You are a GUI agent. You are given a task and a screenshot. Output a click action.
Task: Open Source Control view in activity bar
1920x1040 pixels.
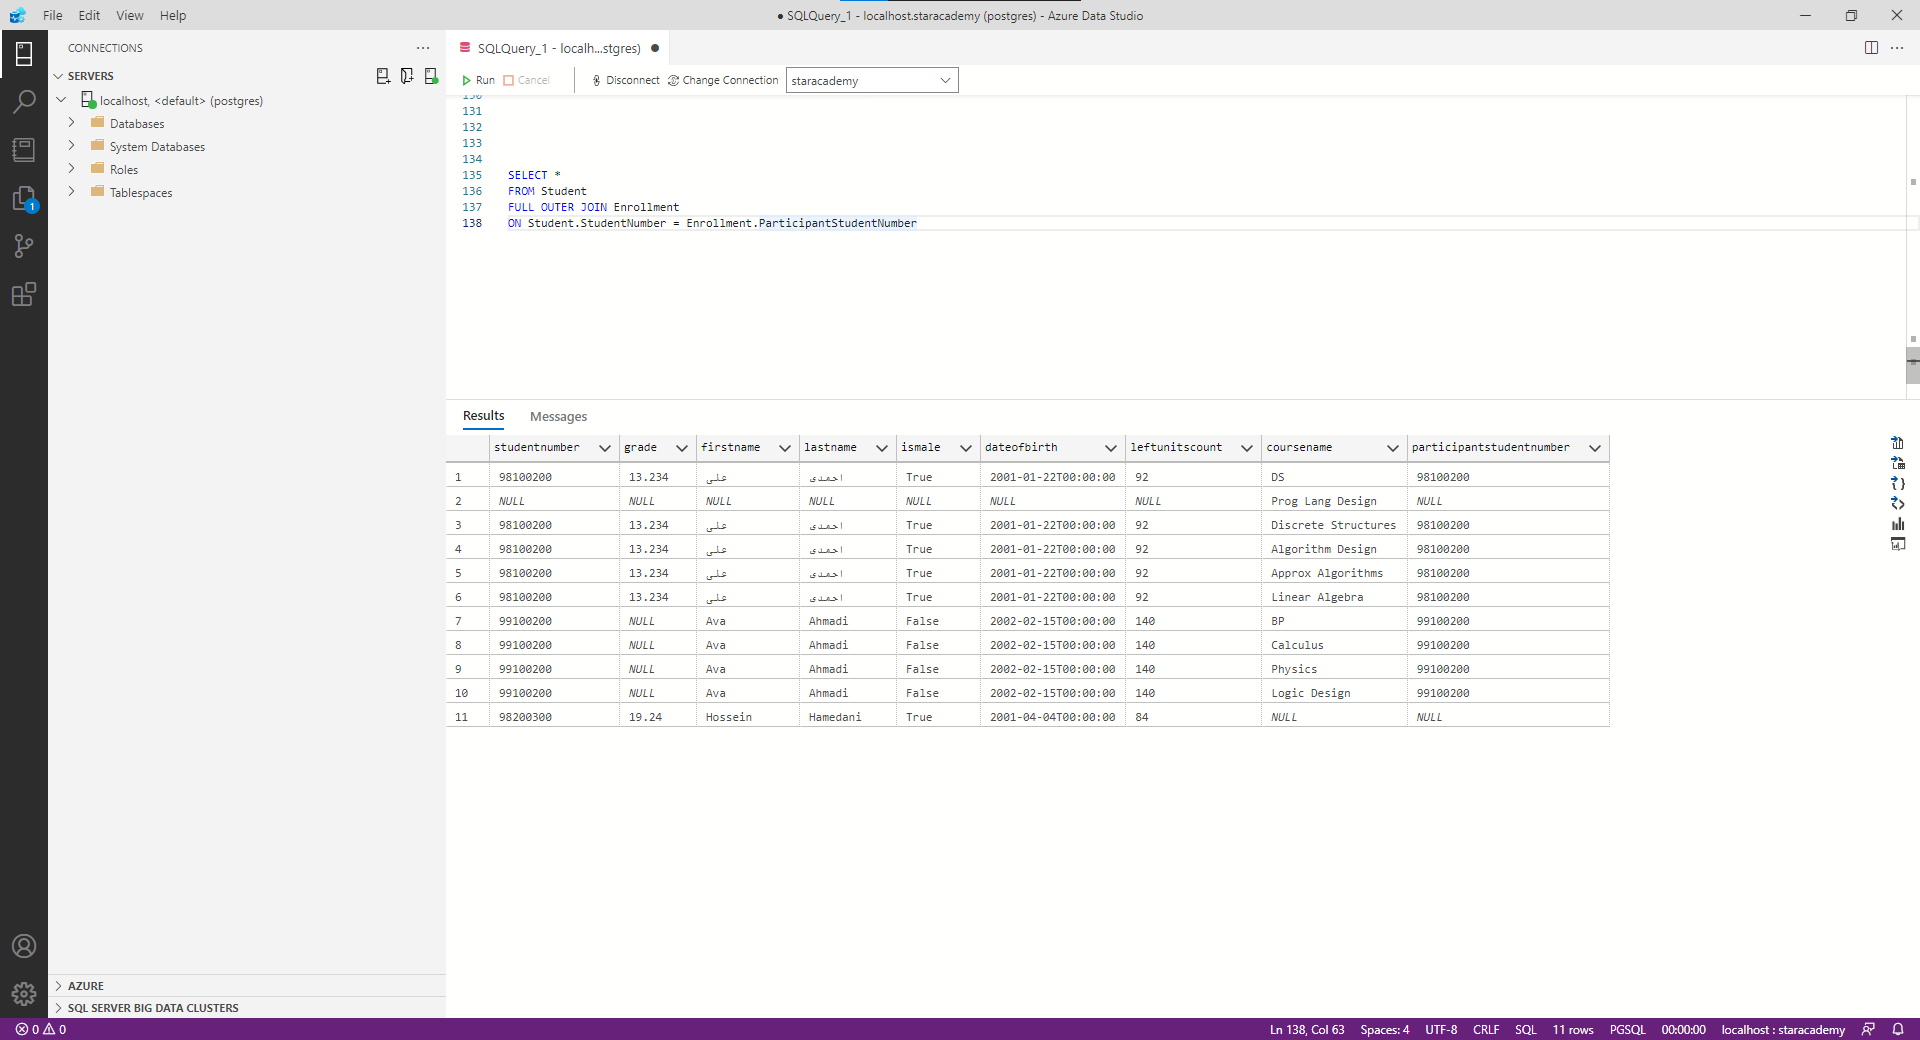tap(24, 246)
